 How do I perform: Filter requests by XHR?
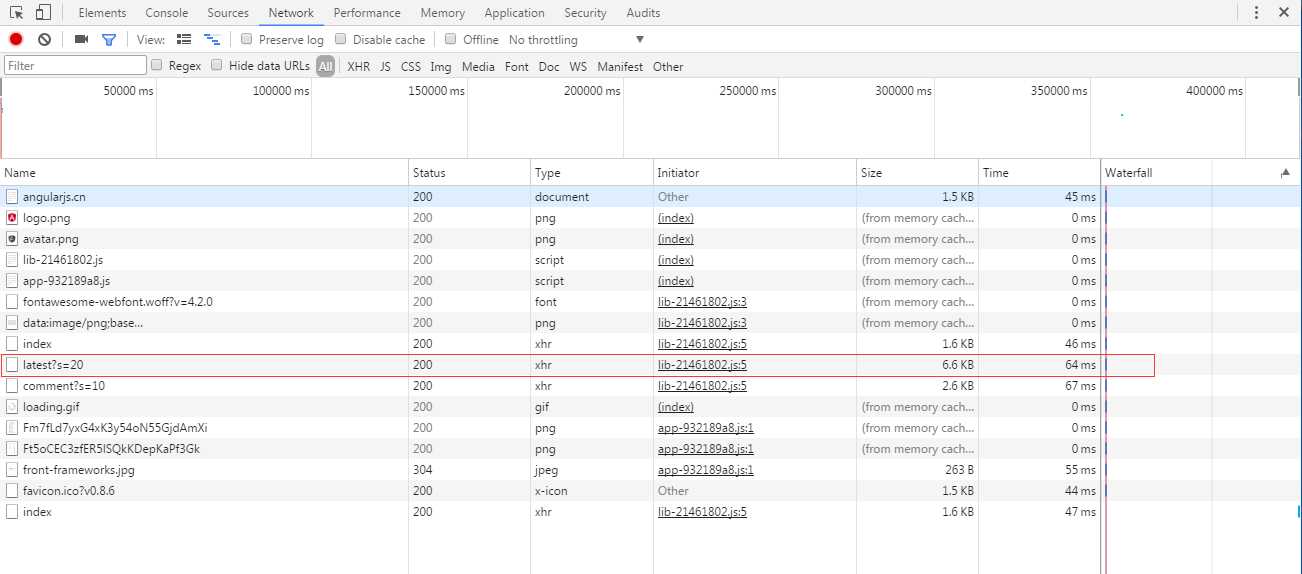pyautogui.click(x=358, y=66)
